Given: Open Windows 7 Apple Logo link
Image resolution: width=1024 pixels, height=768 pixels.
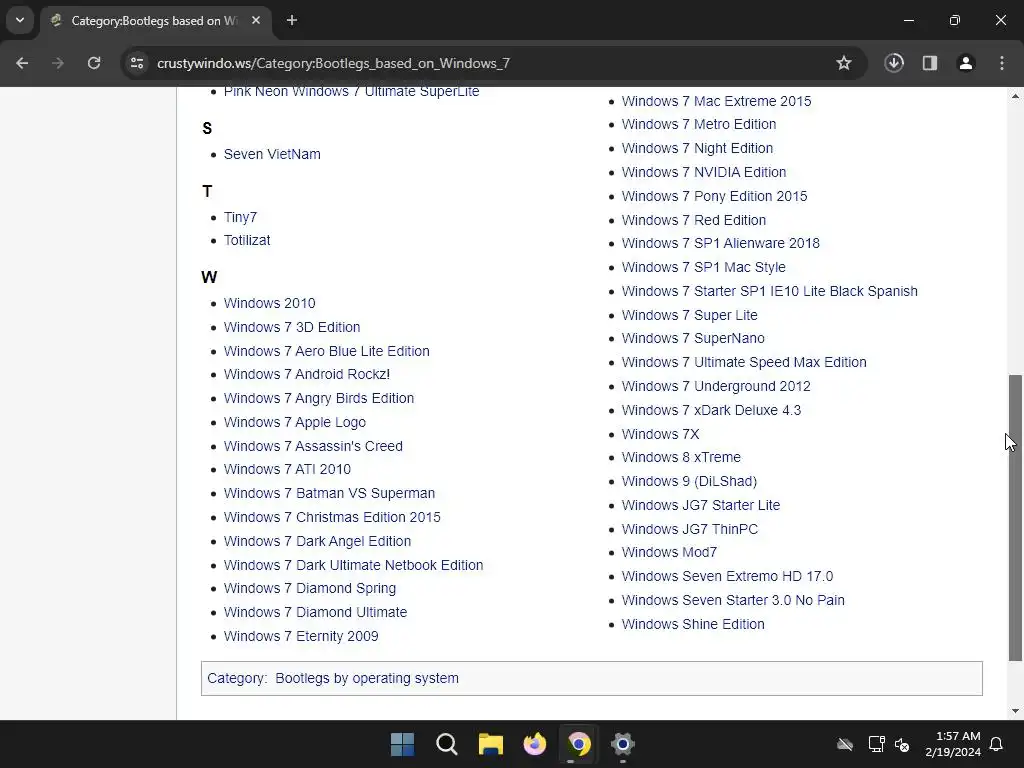Looking at the screenshot, I should [295, 423].
